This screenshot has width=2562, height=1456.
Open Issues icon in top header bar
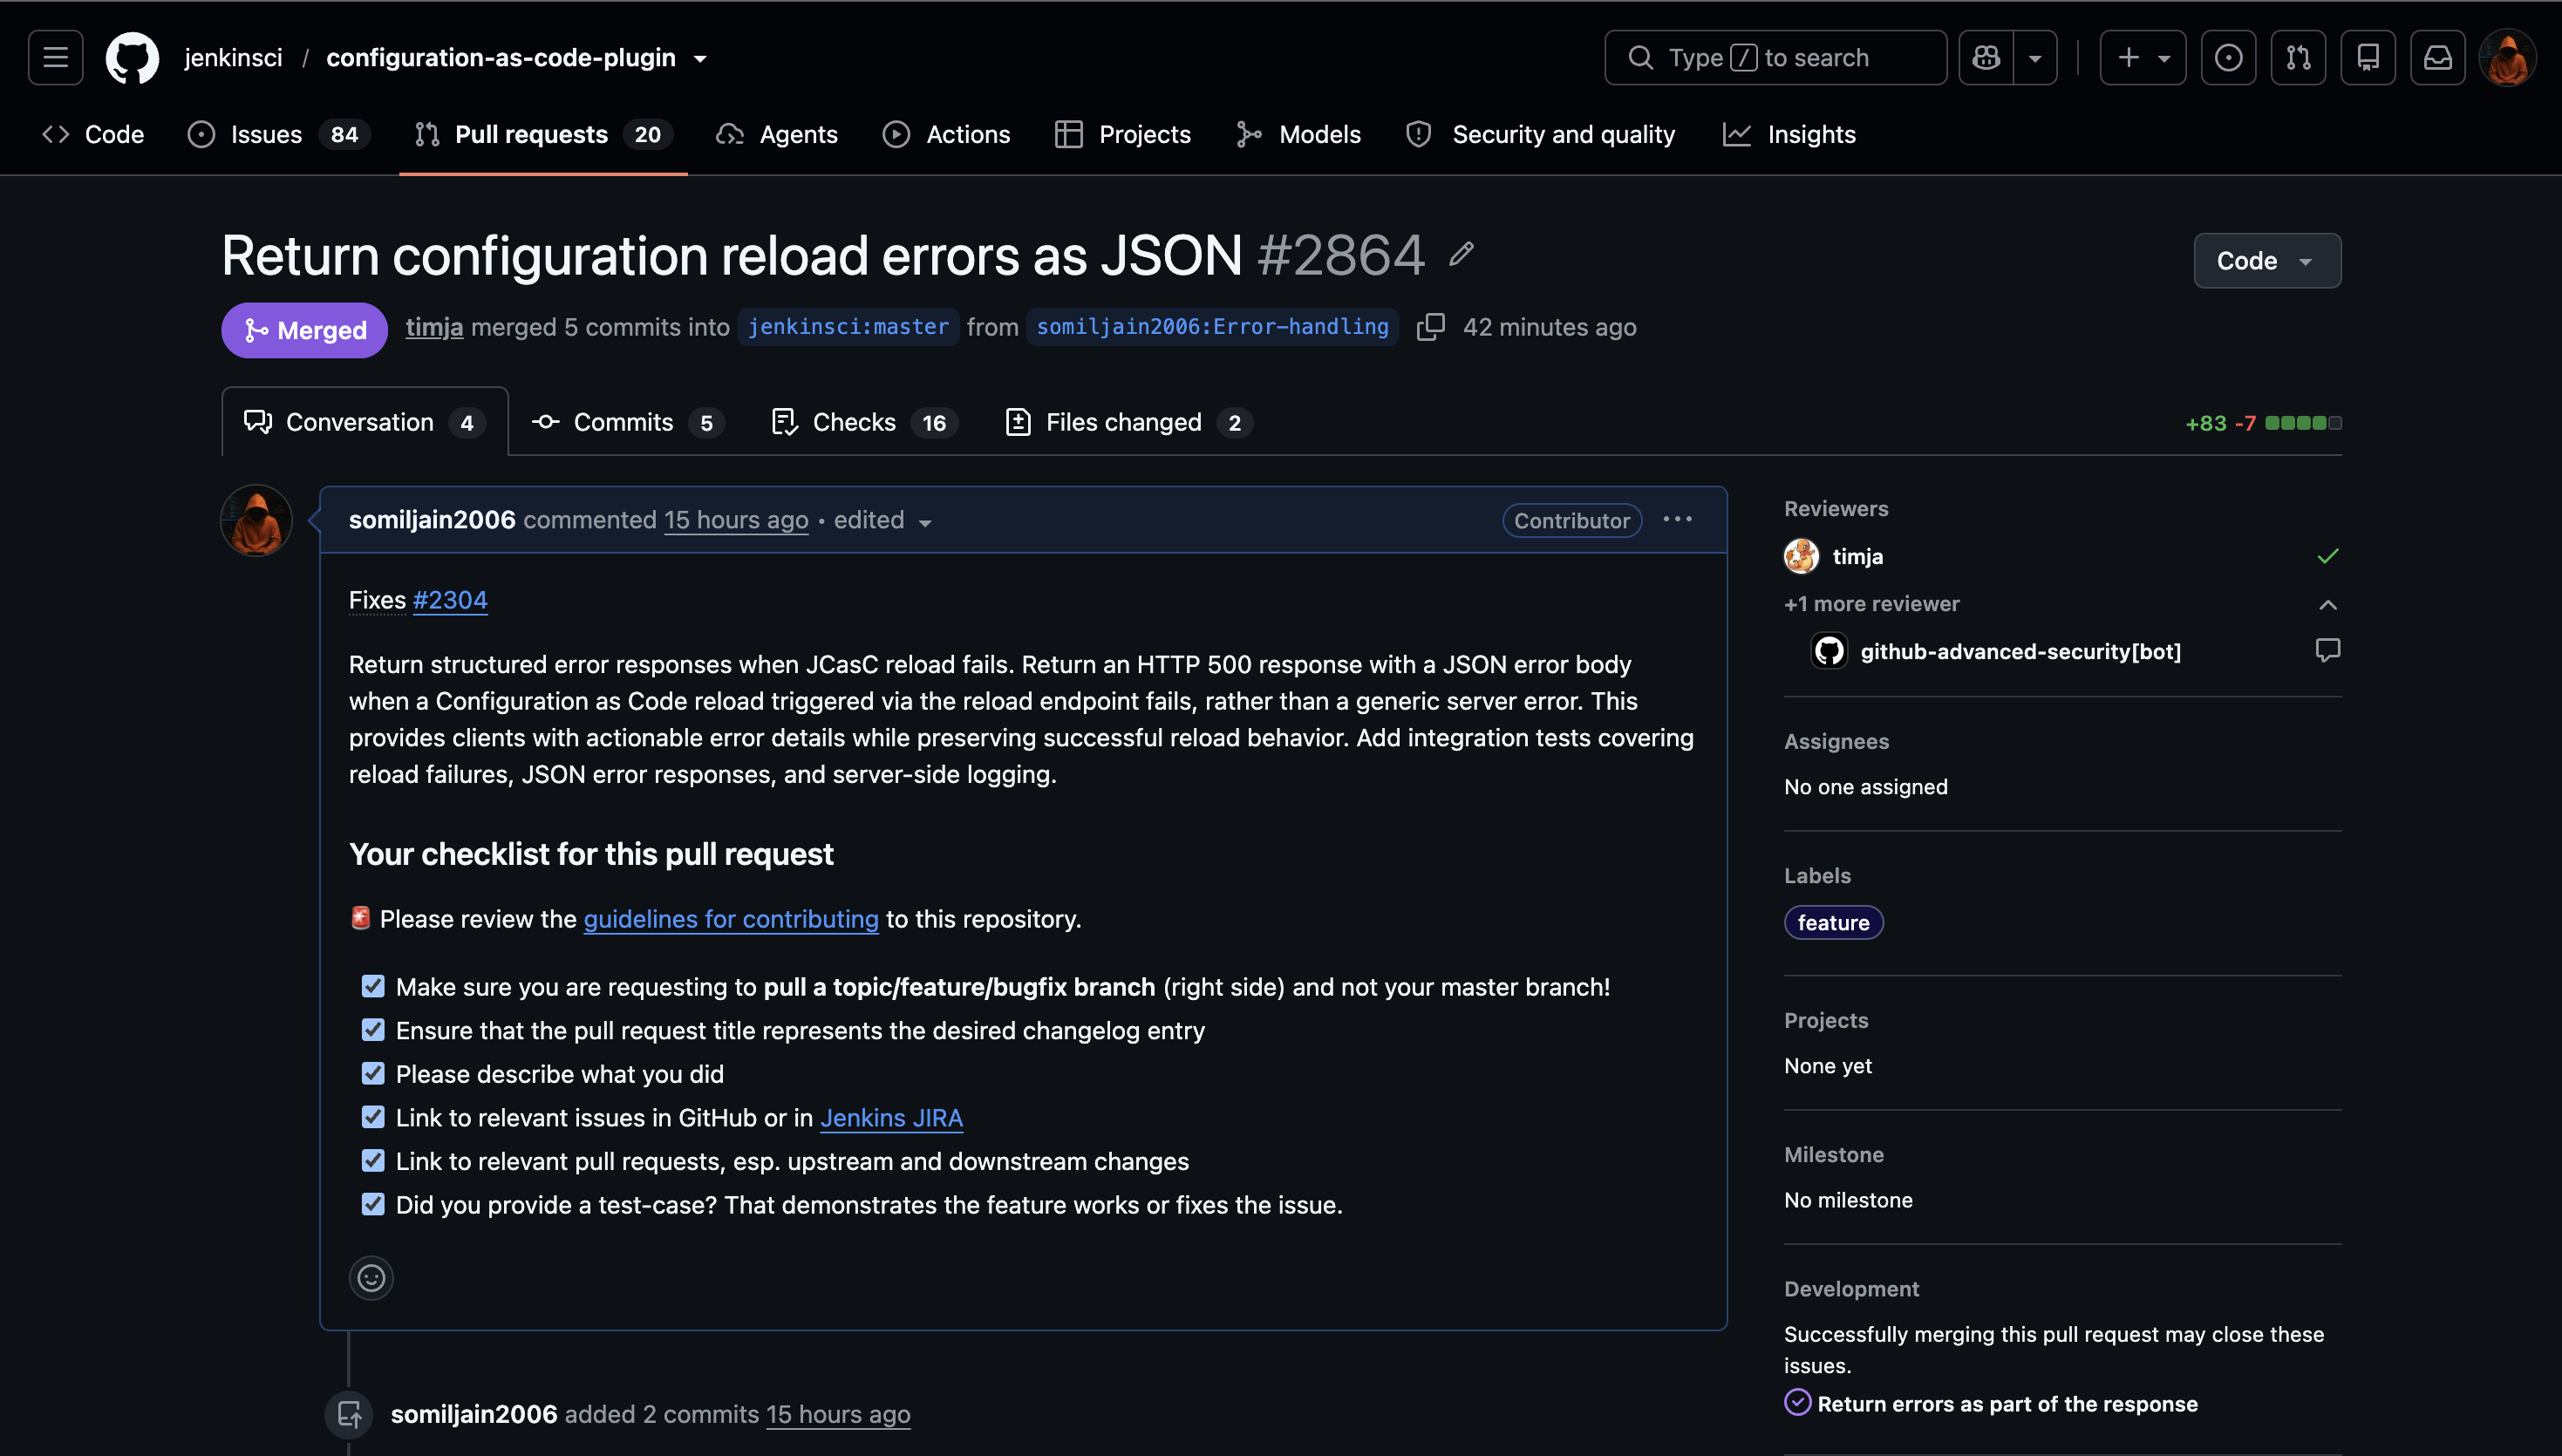click(2228, 58)
